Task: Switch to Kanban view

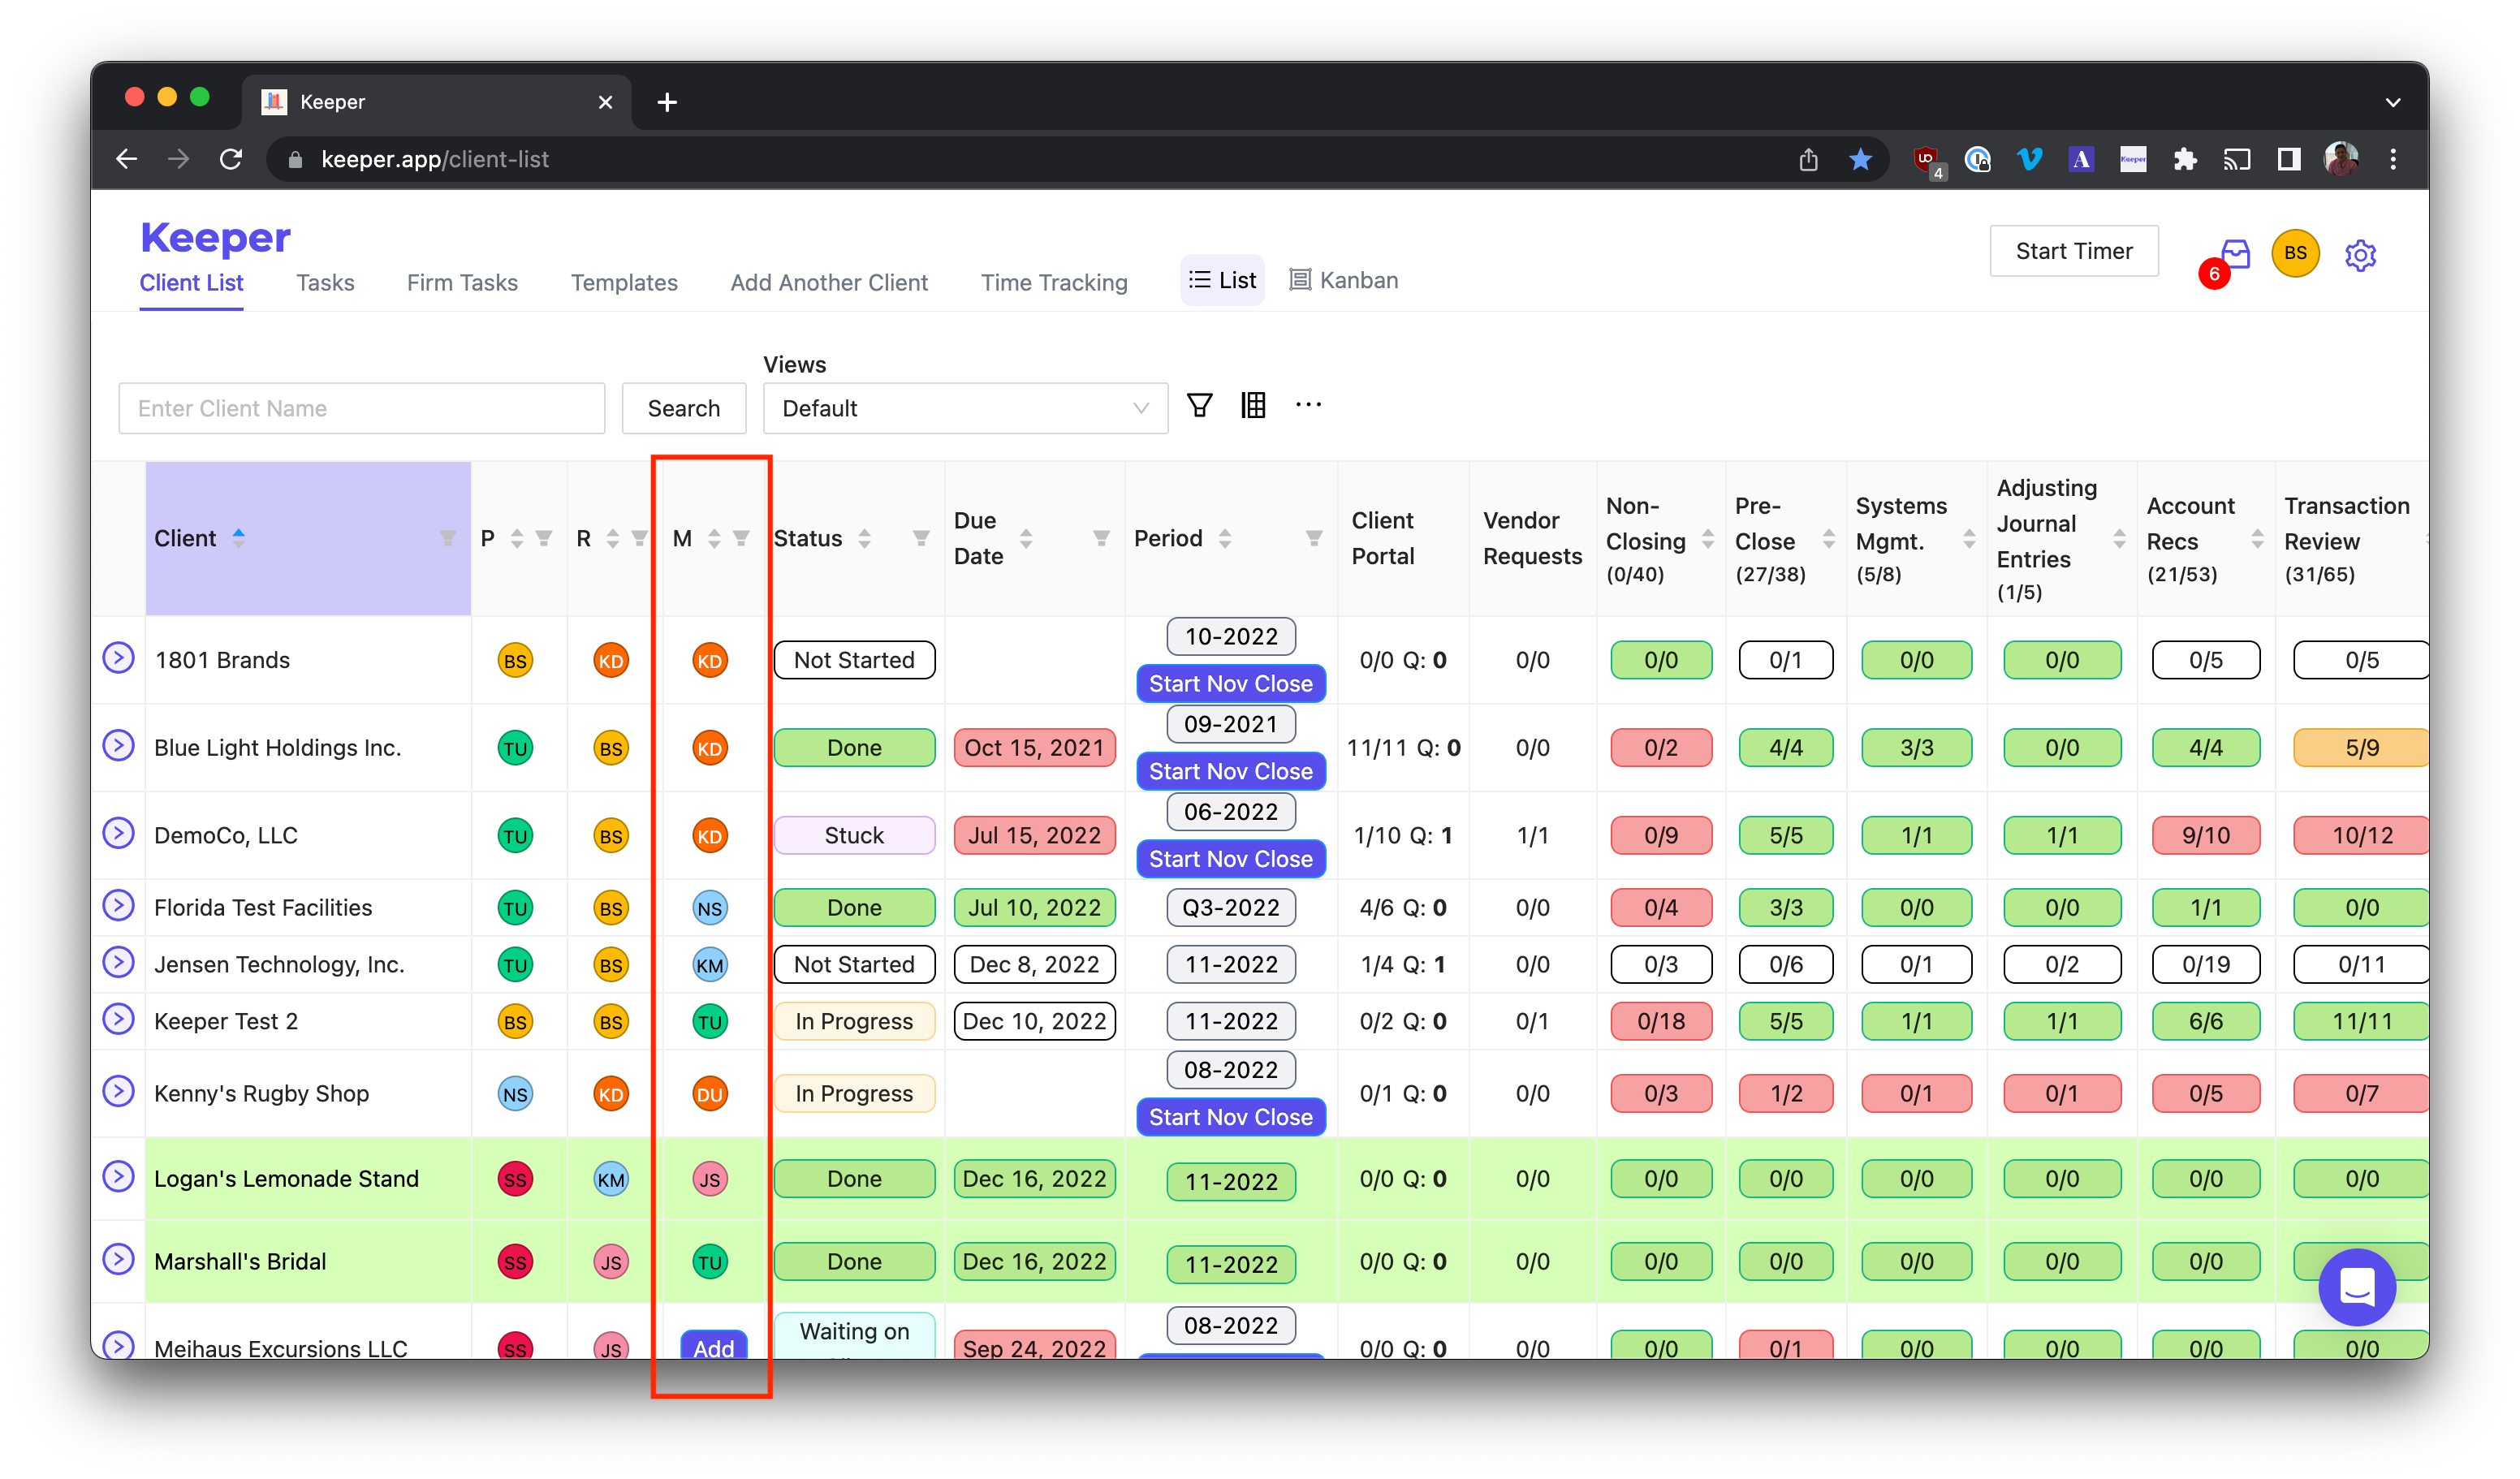Action: coord(1343,280)
